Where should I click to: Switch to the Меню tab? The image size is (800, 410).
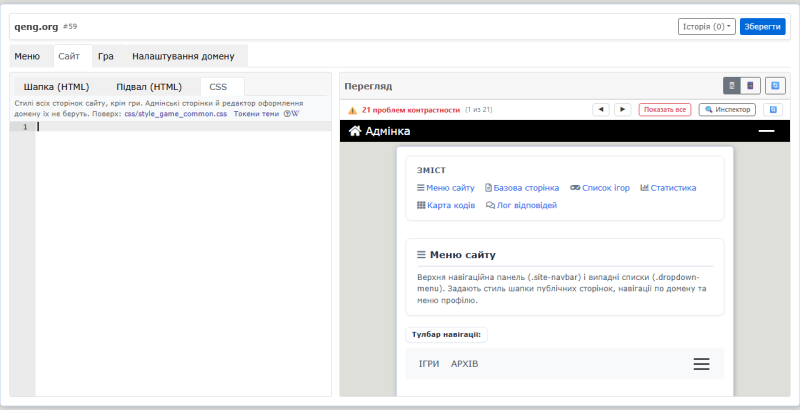27,56
